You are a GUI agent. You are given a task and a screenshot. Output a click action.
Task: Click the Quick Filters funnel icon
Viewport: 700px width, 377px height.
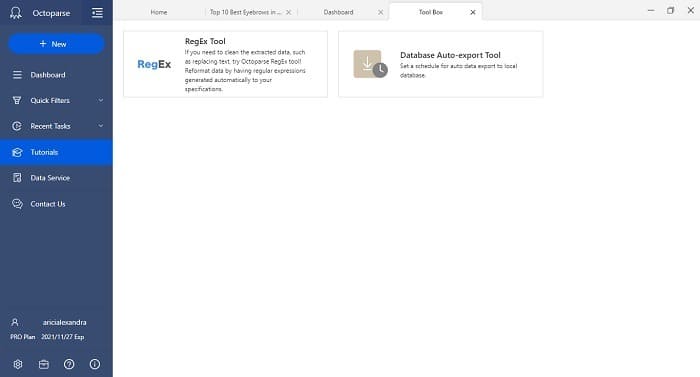17,101
